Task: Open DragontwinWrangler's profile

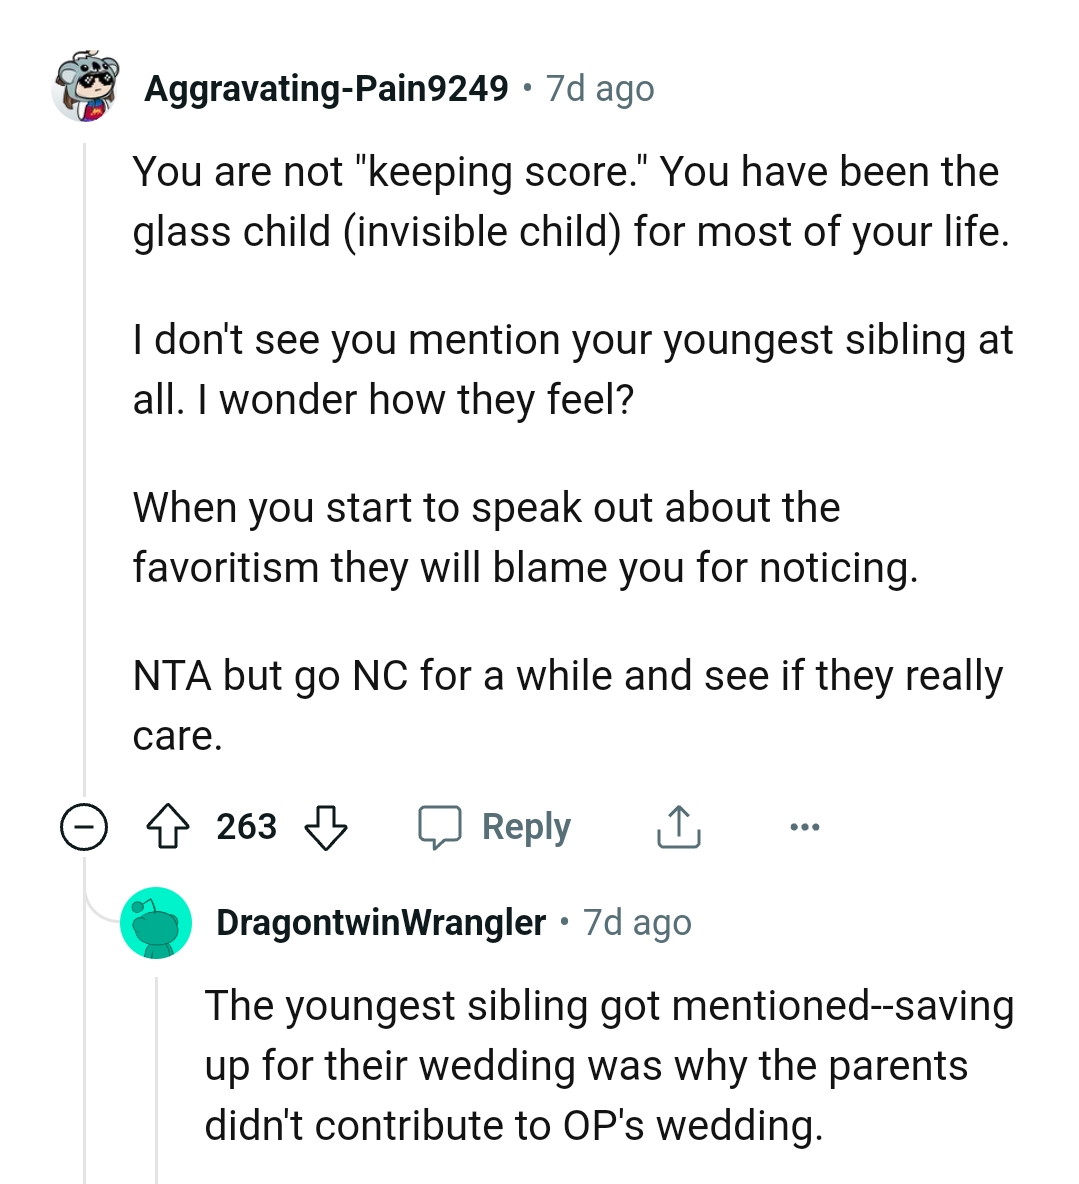Action: [381, 922]
